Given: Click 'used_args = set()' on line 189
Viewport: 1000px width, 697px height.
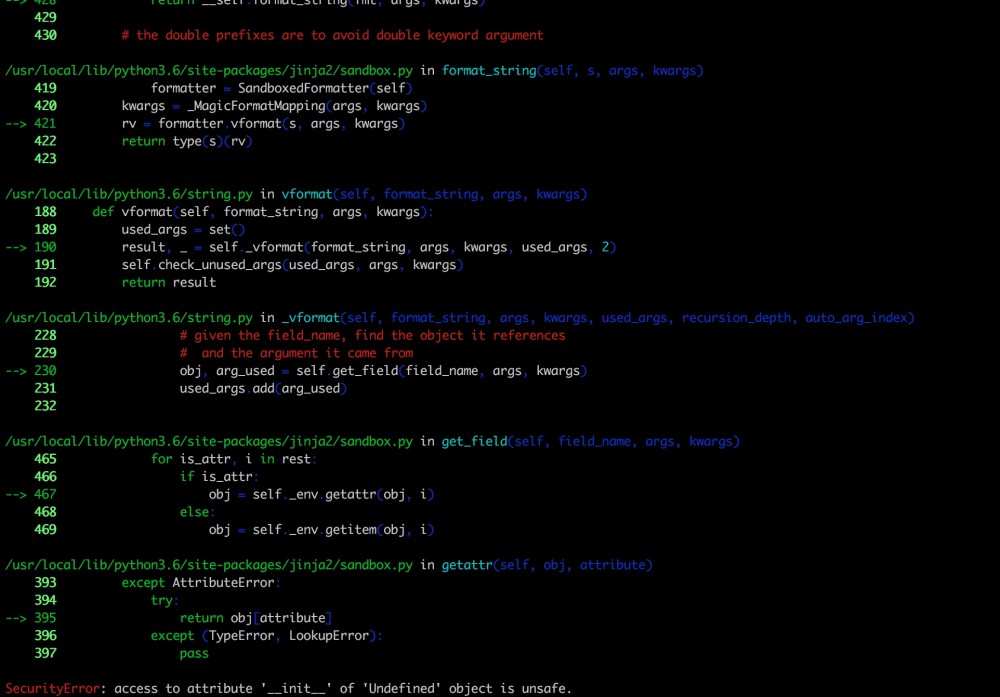Looking at the screenshot, I should point(183,230).
